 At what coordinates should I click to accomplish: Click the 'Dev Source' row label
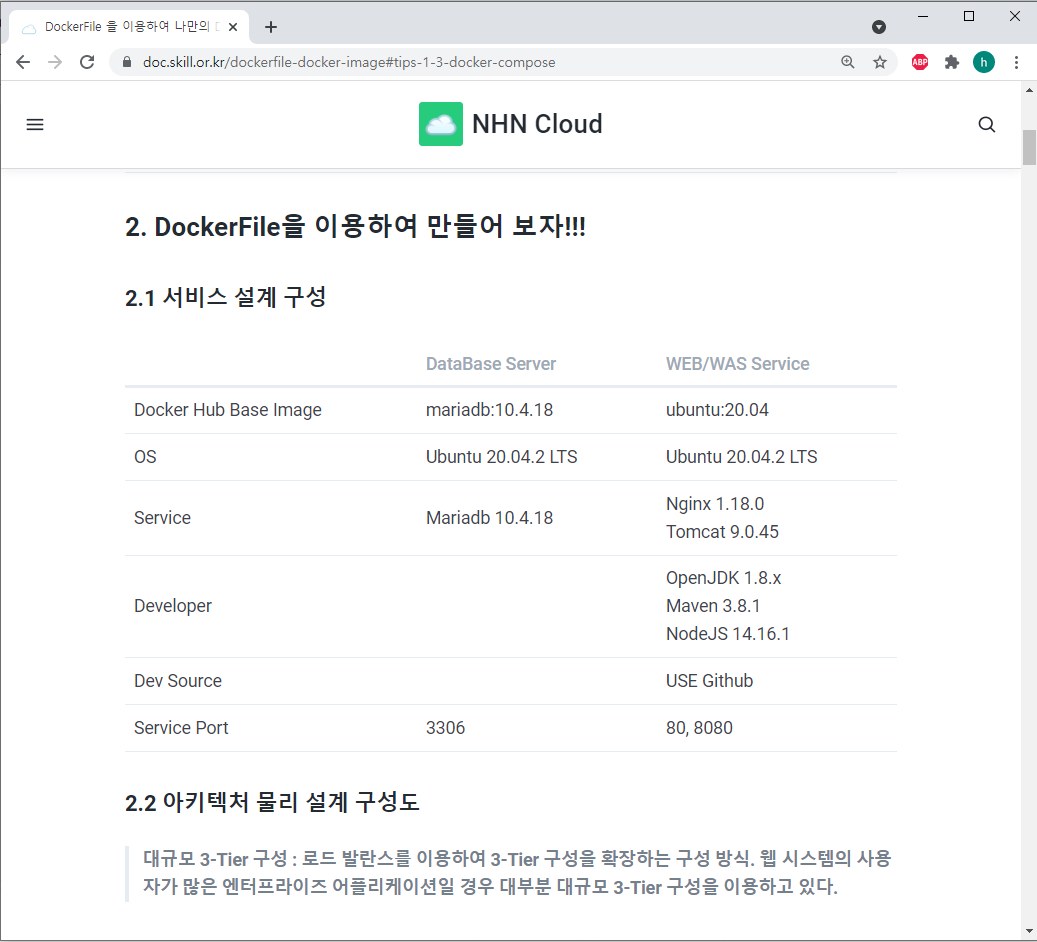pos(178,681)
